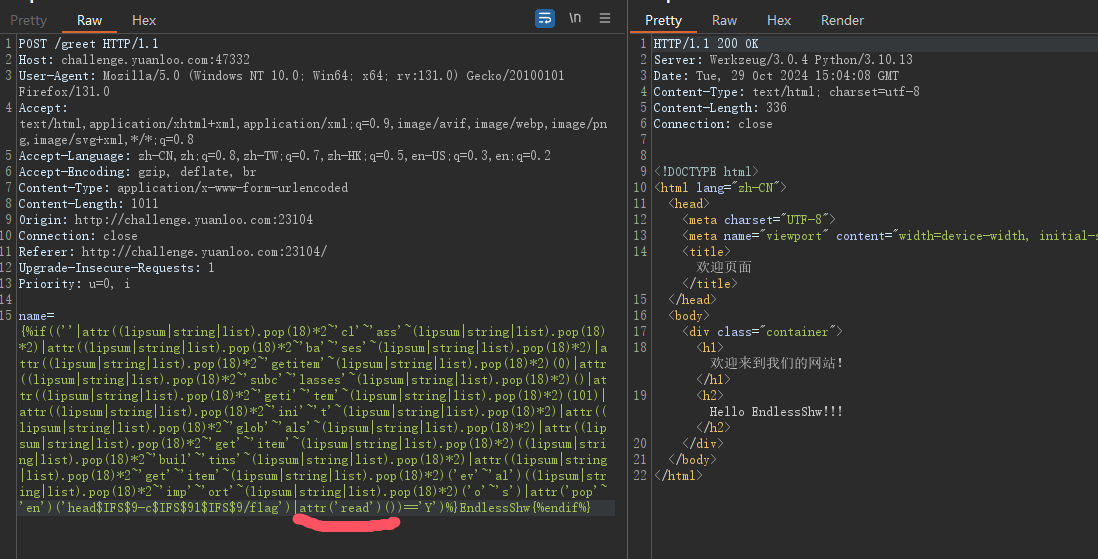This screenshot has height=559, width=1098.
Task: Click the closing </h1> tag
Action: pyautogui.click(x=713, y=380)
